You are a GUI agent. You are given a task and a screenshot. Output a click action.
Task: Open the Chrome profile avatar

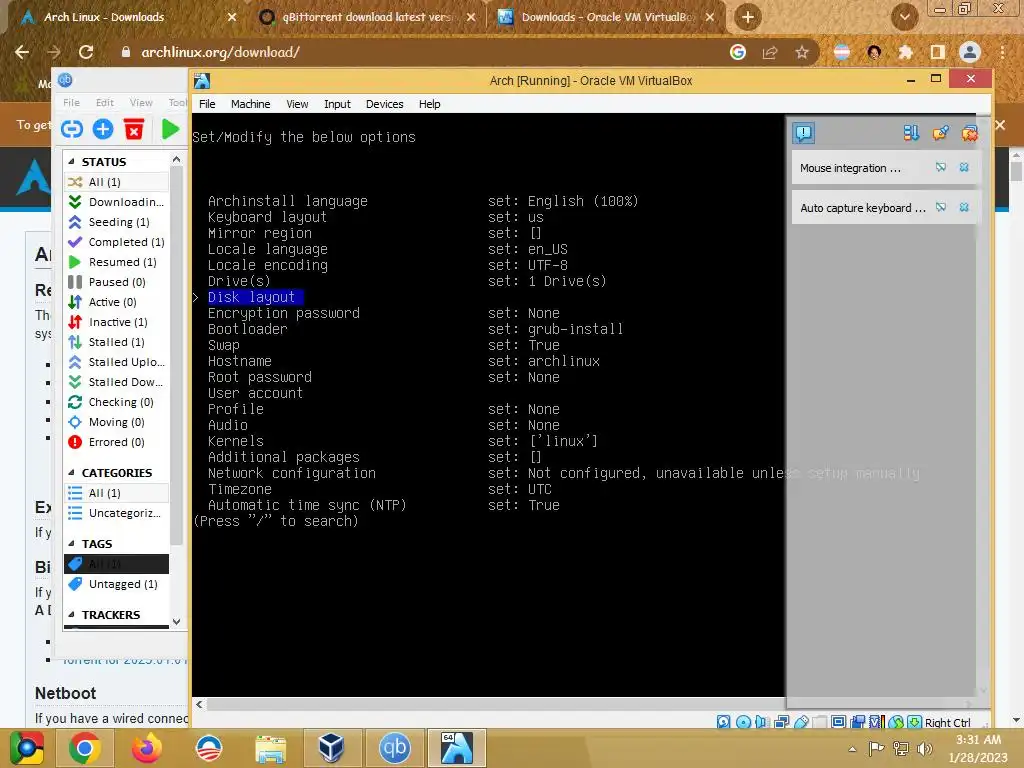[x=970, y=52]
